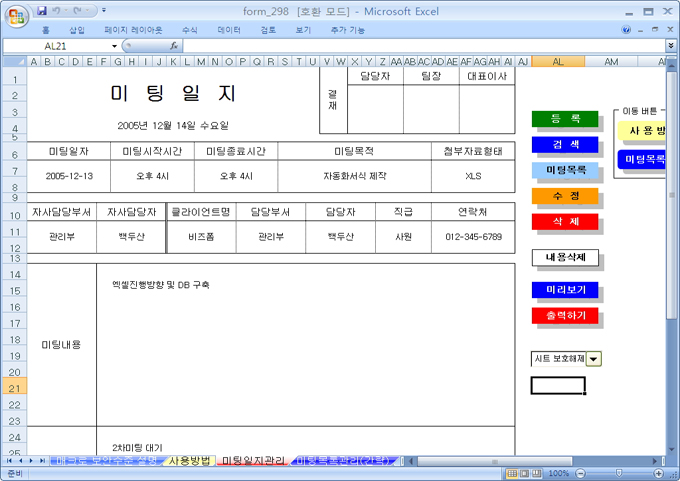The width and height of the screenshot is (680, 481).
Task: Switch to the 사용방법 sheet tab
Action: point(189,461)
